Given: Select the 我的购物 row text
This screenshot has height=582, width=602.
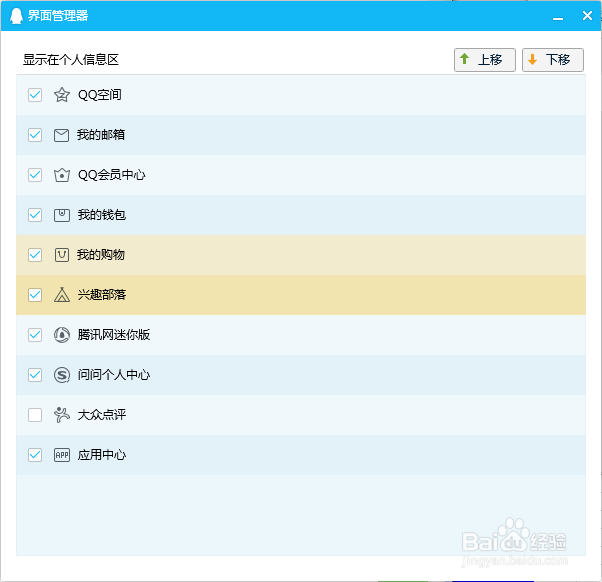Looking at the screenshot, I should 101,255.
